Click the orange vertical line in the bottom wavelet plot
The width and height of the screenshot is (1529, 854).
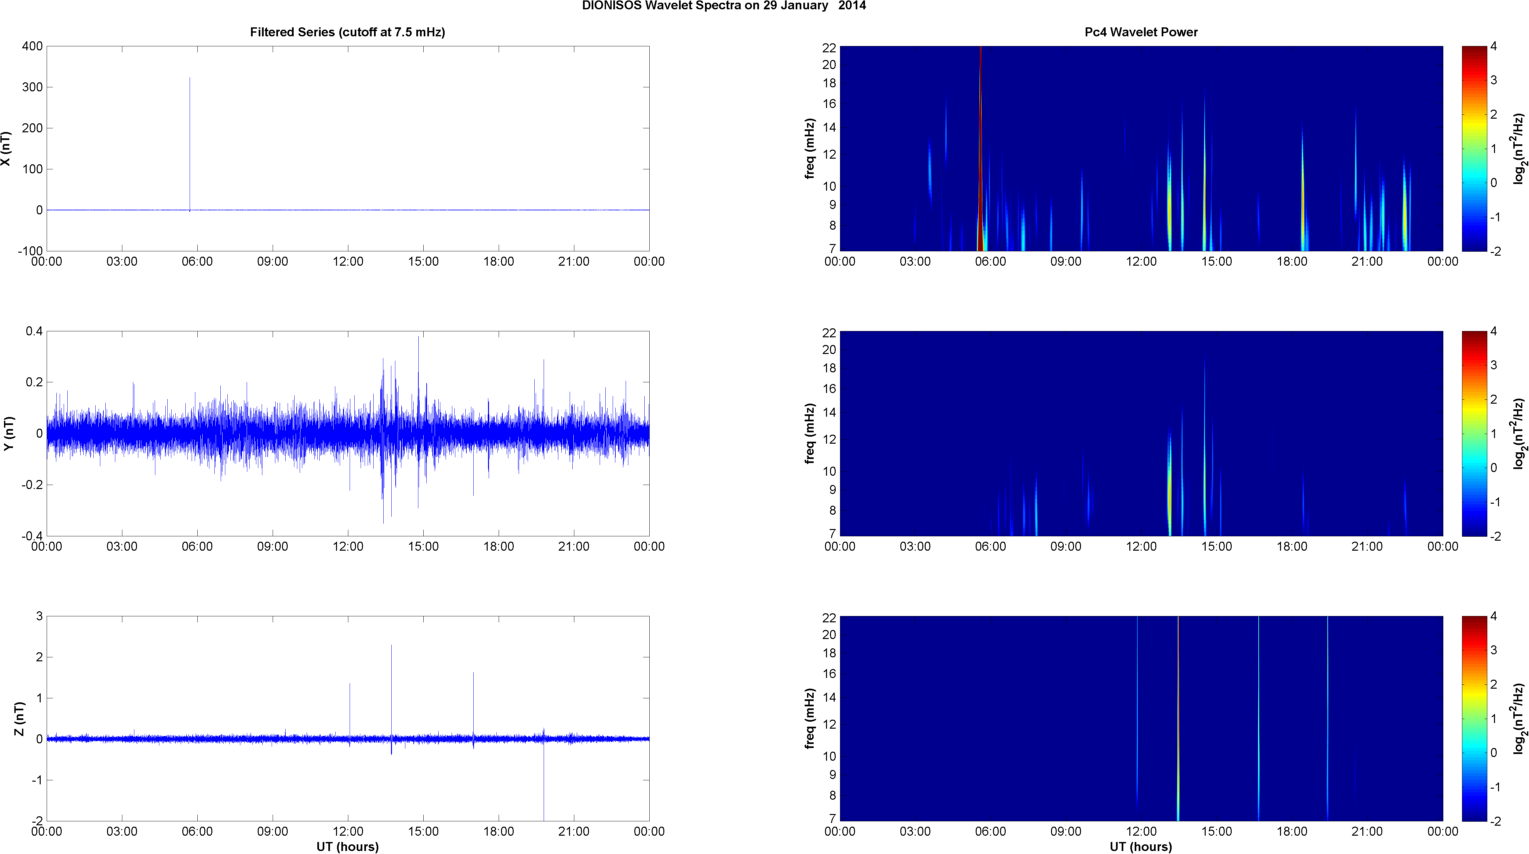[1178, 718]
